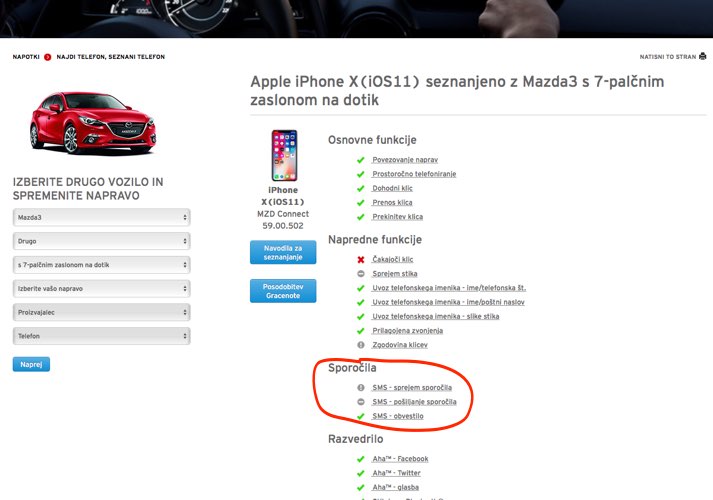Open the Sprejem stika link
This screenshot has height=500, width=713.
pos(395,274)
